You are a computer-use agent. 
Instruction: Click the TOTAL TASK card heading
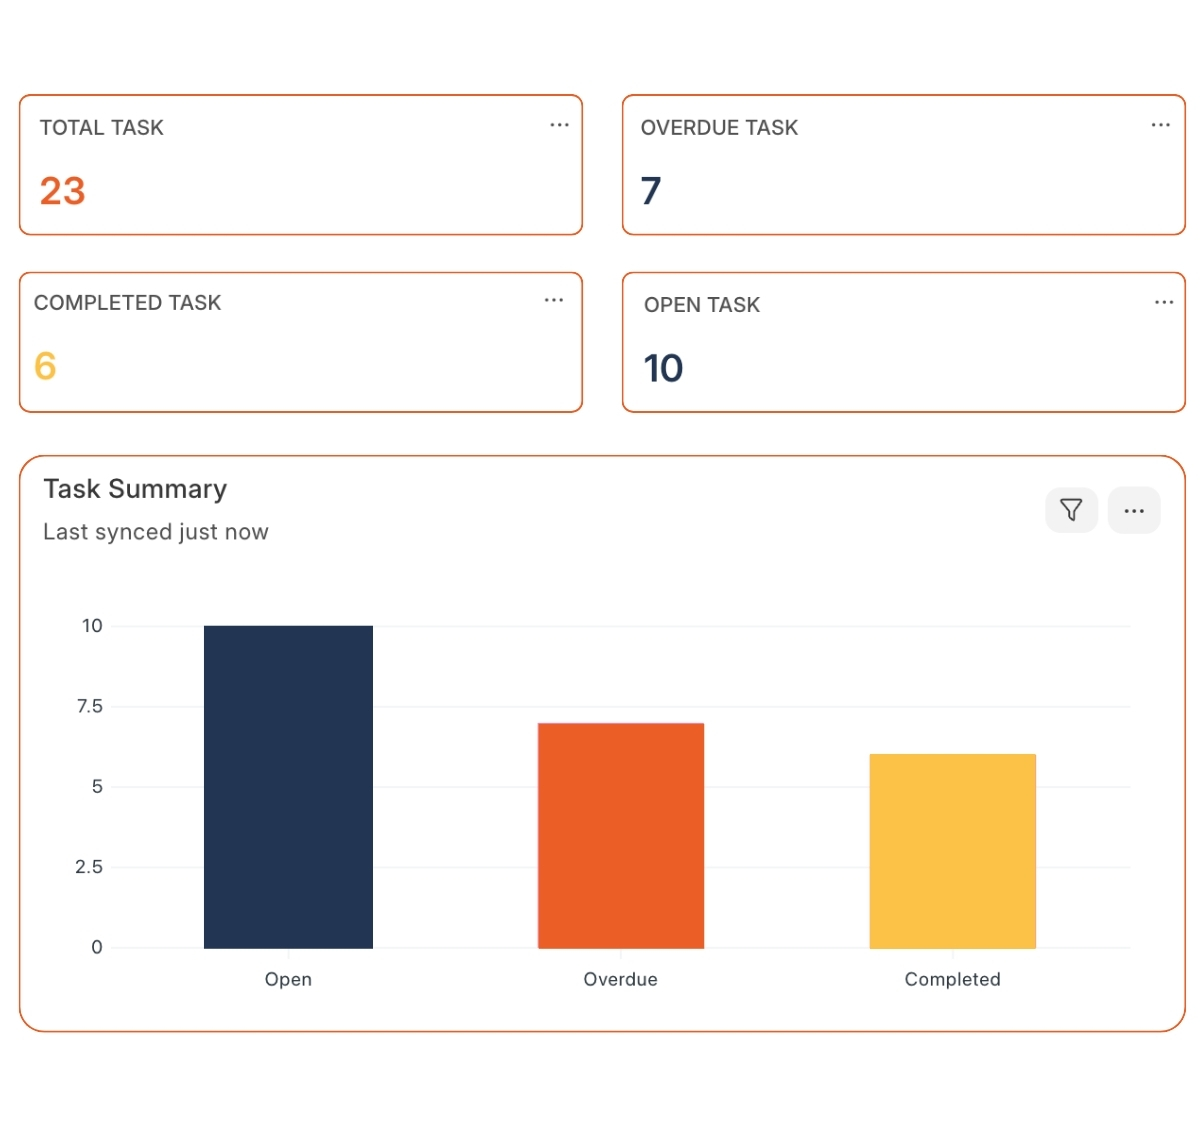click(x=102, y=128)
